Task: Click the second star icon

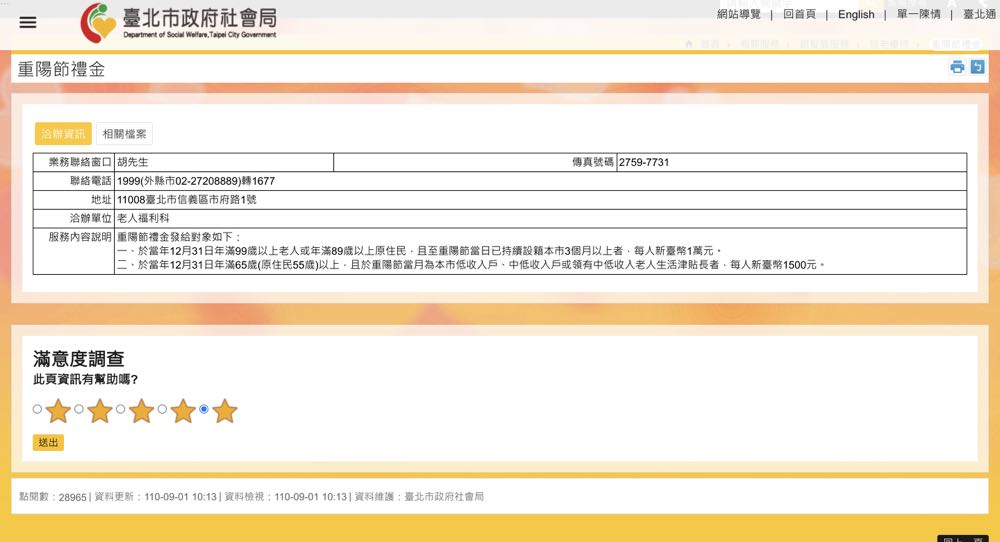Action: (x=99, y=411)
